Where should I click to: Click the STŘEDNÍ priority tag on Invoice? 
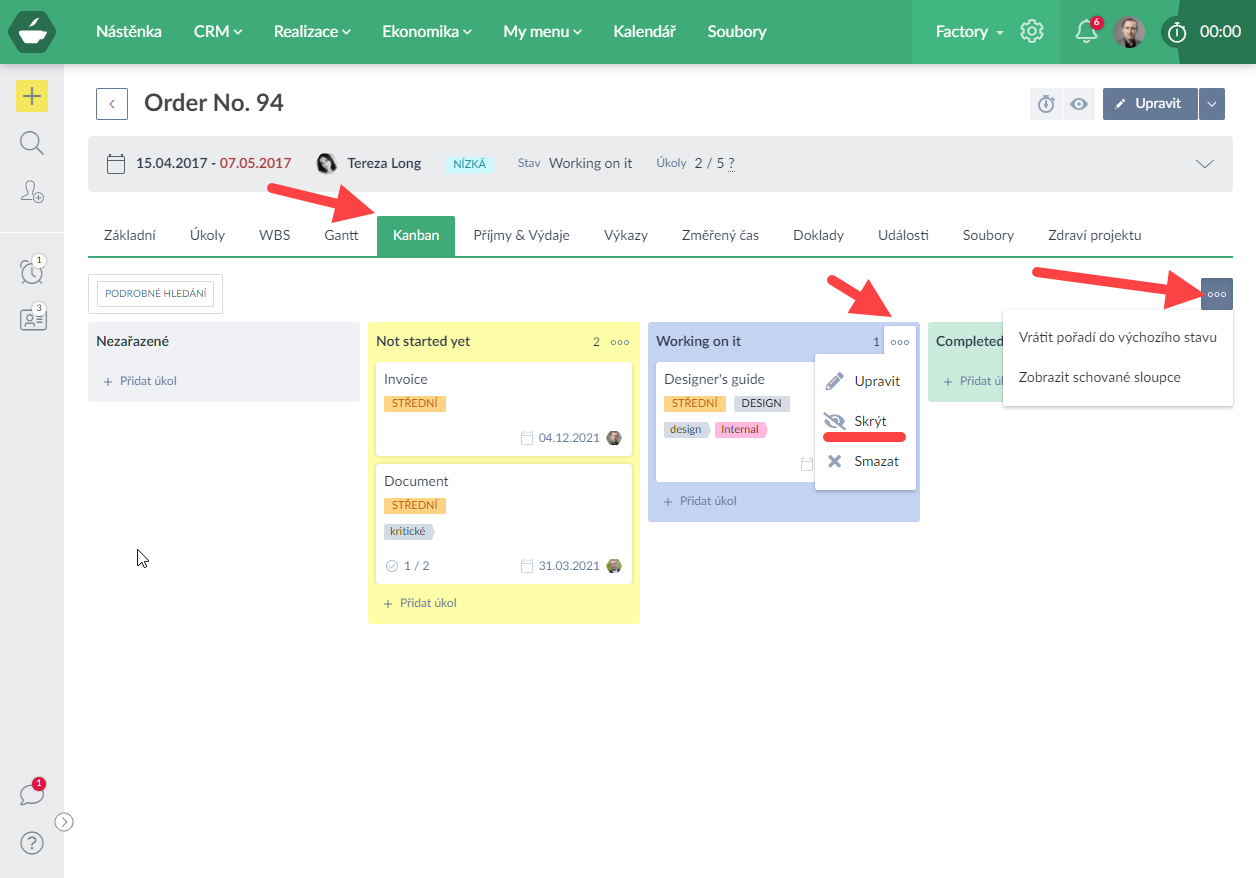tap(414, 404)
